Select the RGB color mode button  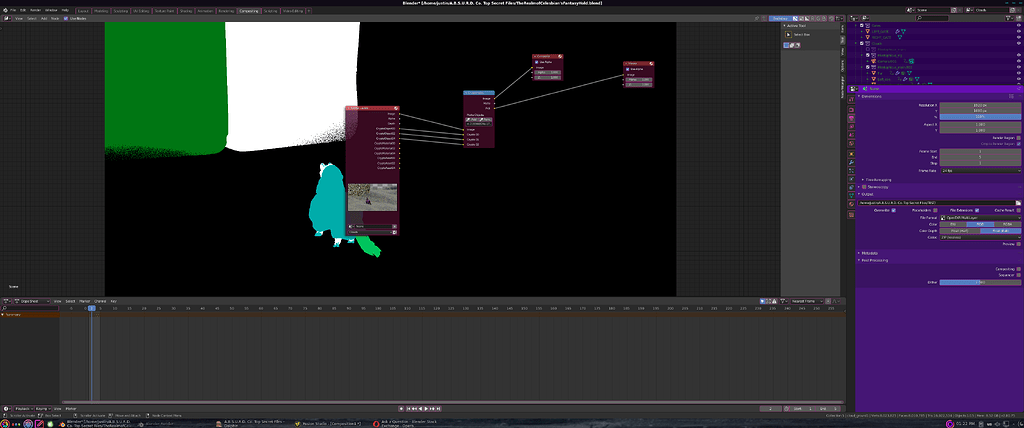(981, 224)
